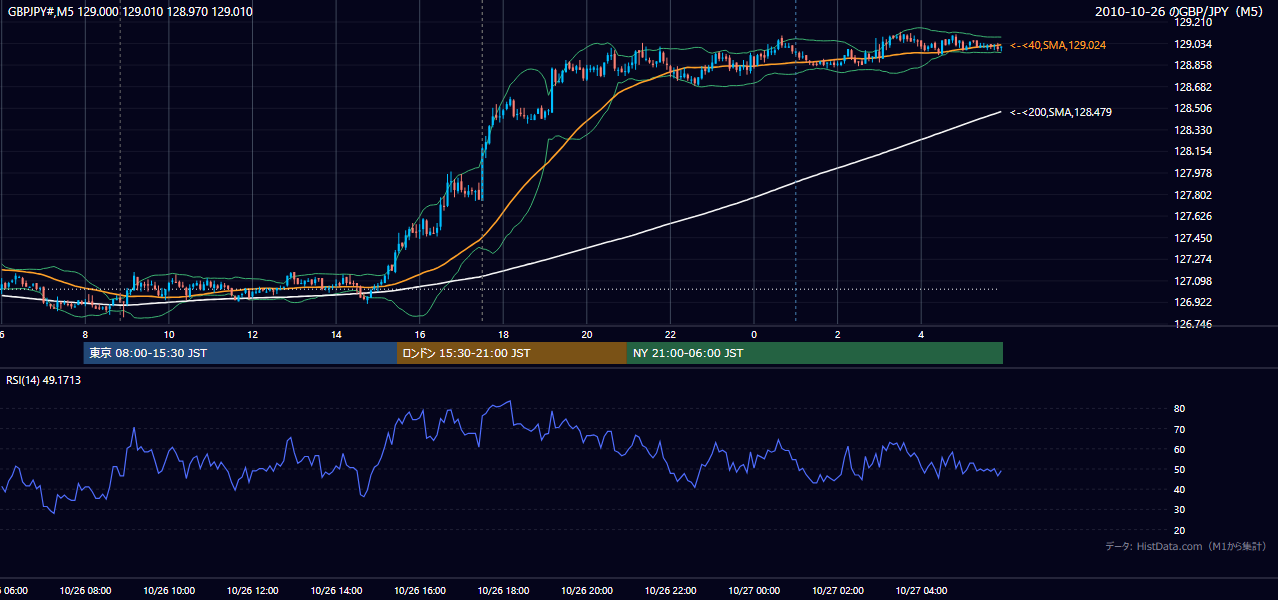Click the 126.746 price axis label
This screenshot has height=600, width=1278.
[x=1193, y=324]
